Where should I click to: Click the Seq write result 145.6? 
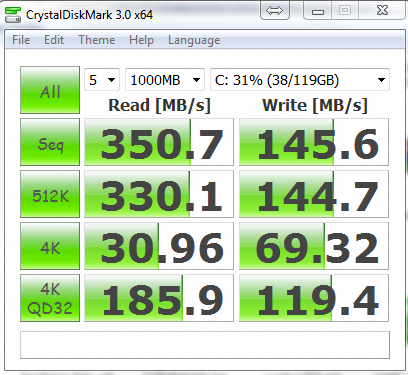point(314,142)
